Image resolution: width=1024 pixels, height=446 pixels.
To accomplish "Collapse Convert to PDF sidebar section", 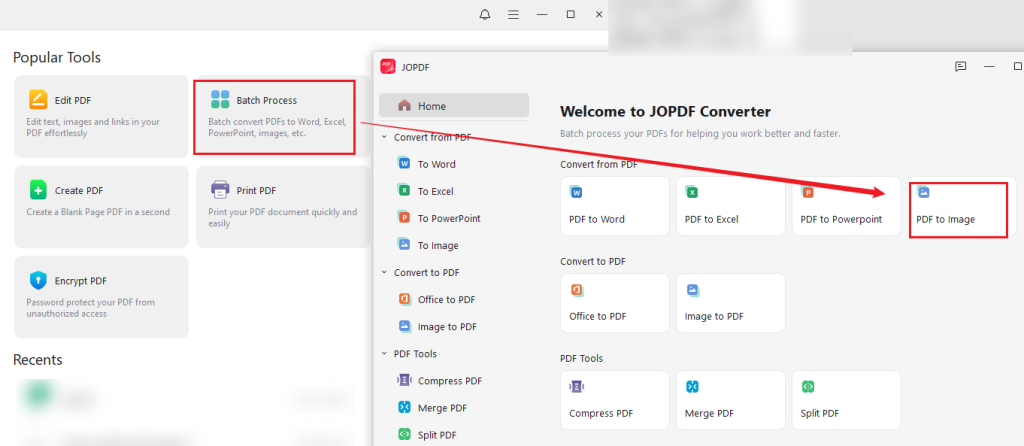I will [x=384, y=272].
